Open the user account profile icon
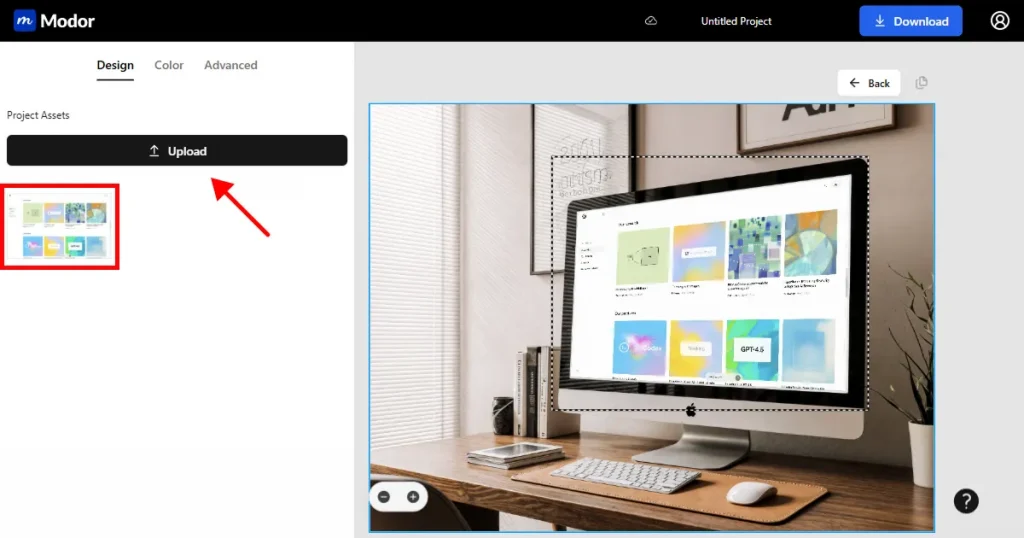Image resolution: width=1024 pixels, height=538 pixels. pos(1000,21)
